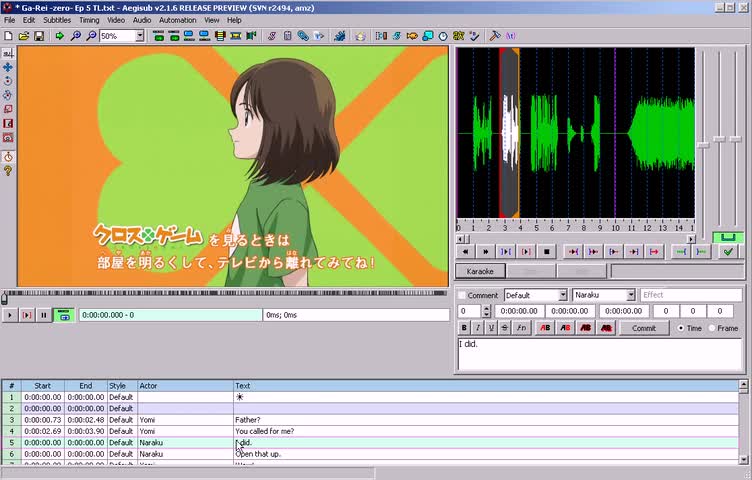
Task: Click the audio horizontal scrollbar
Action: tap(576, 238)
